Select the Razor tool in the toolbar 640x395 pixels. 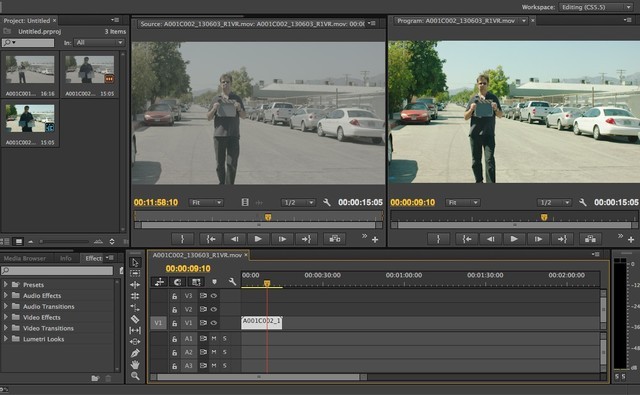pos(135,319)
